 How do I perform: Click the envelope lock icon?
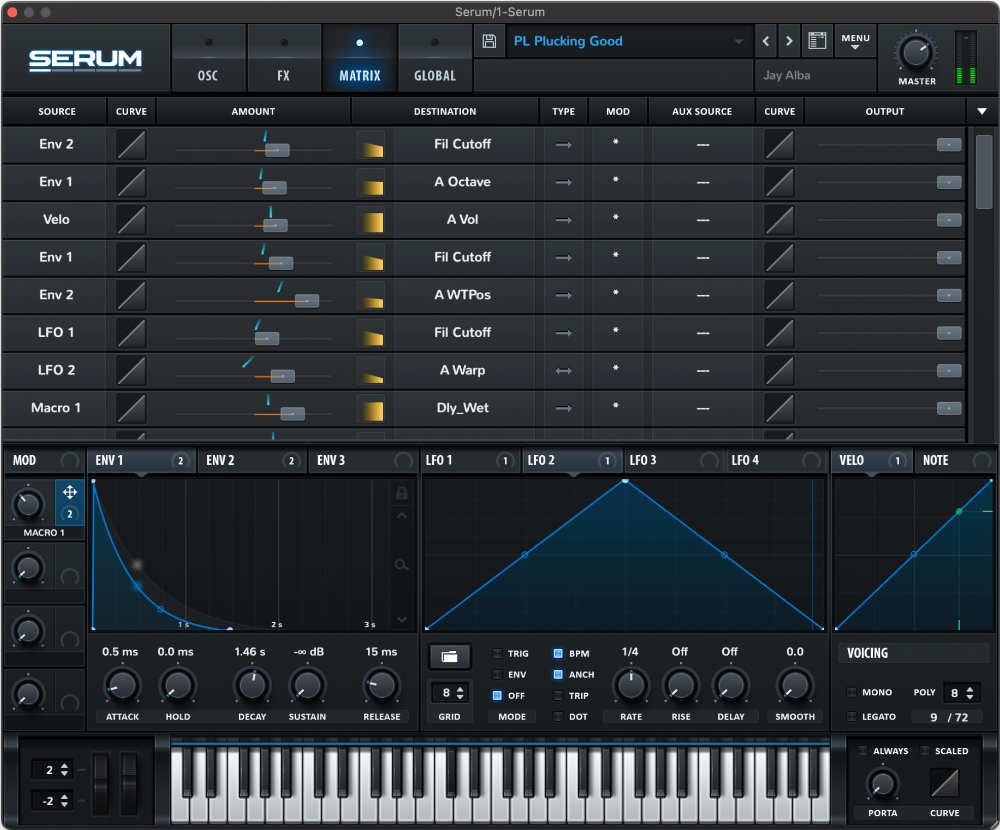coord(401,493)
